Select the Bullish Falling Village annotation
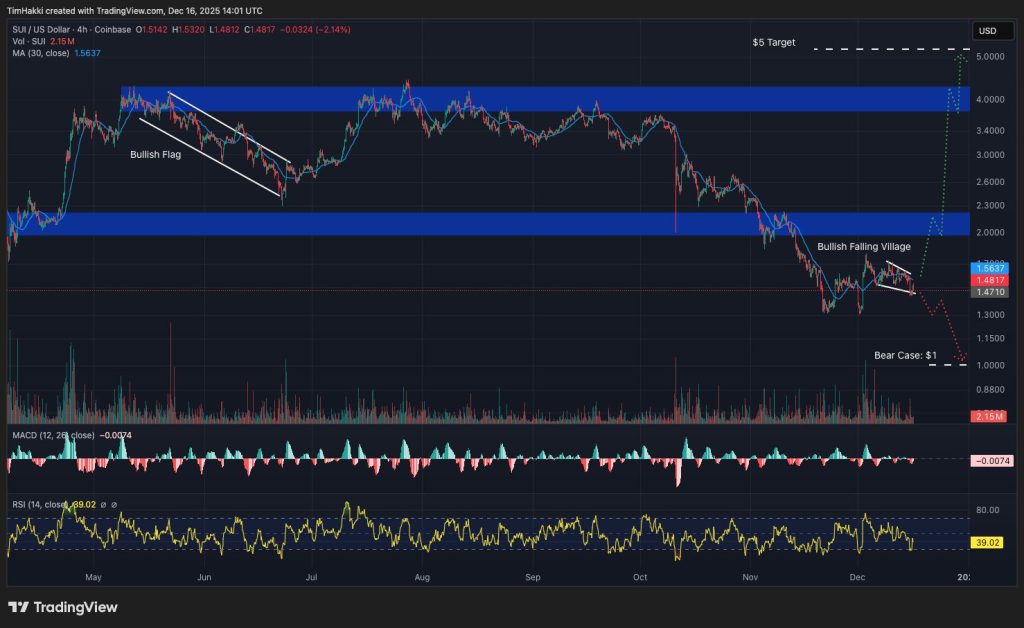 [864, 246]
